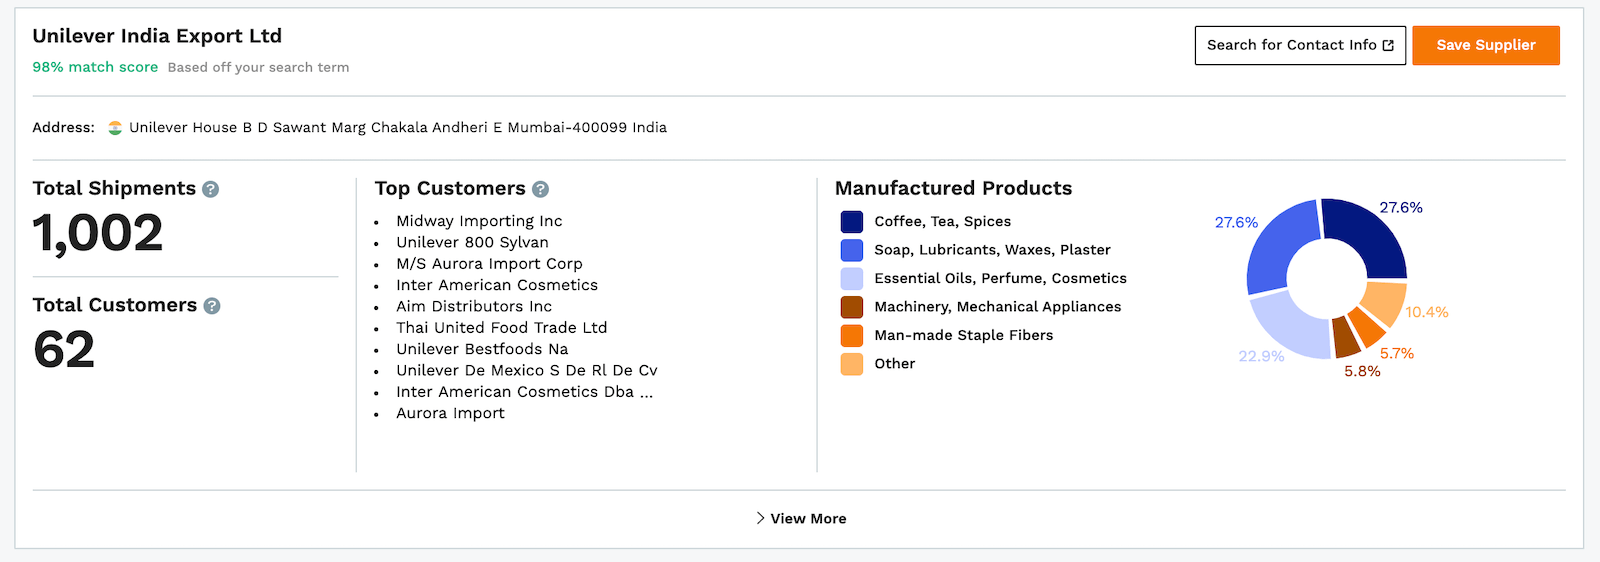Click the chevron next to View More
1600x562 pixels.
[x=760, y=518]
